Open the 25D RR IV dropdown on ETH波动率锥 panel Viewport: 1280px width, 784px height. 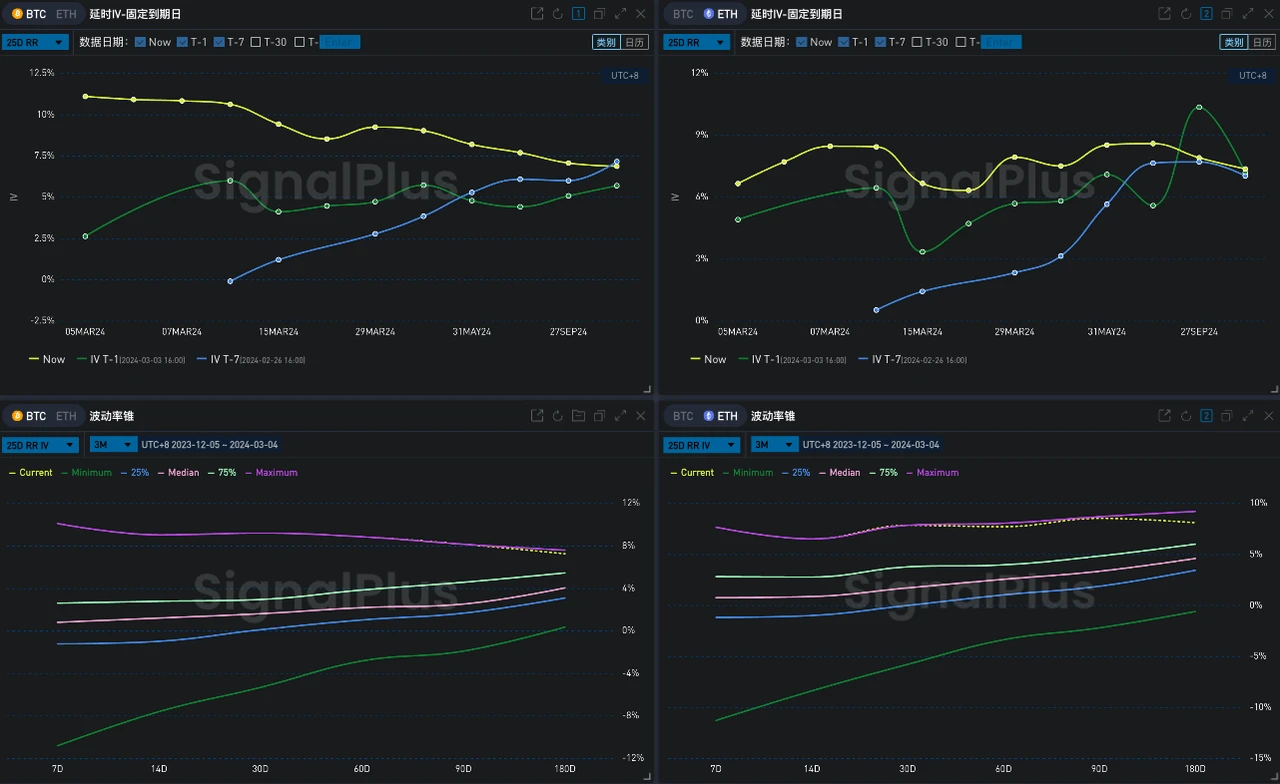click(701, 444)
